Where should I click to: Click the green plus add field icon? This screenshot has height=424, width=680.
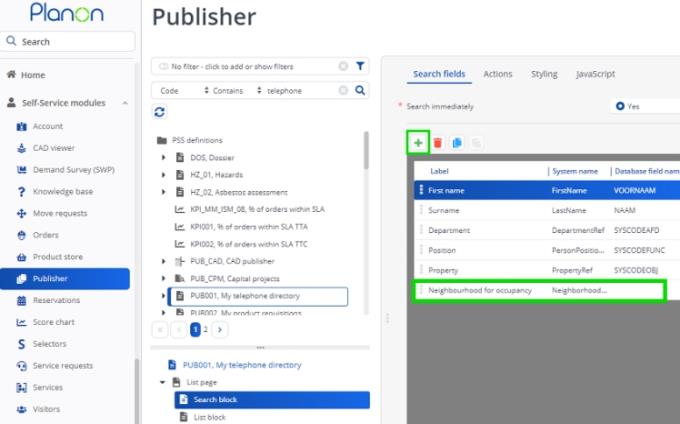[418, 143]
